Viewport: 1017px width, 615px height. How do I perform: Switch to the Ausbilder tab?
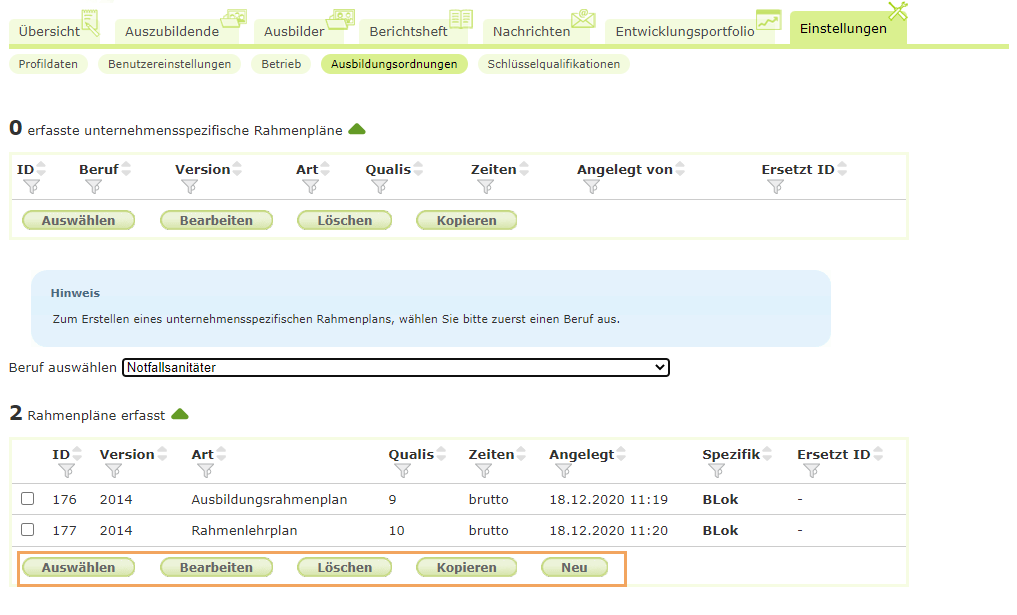coord(292,30)
